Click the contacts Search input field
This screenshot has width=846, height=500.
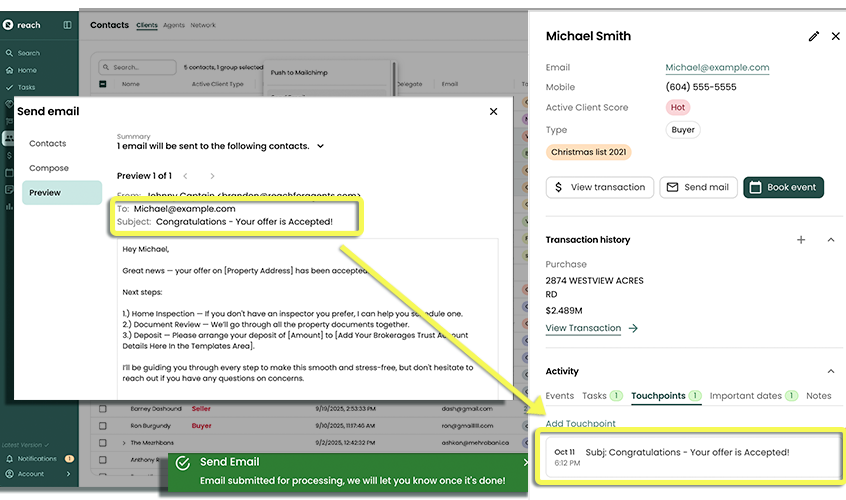pyautogui.click(x=138, y=68)
